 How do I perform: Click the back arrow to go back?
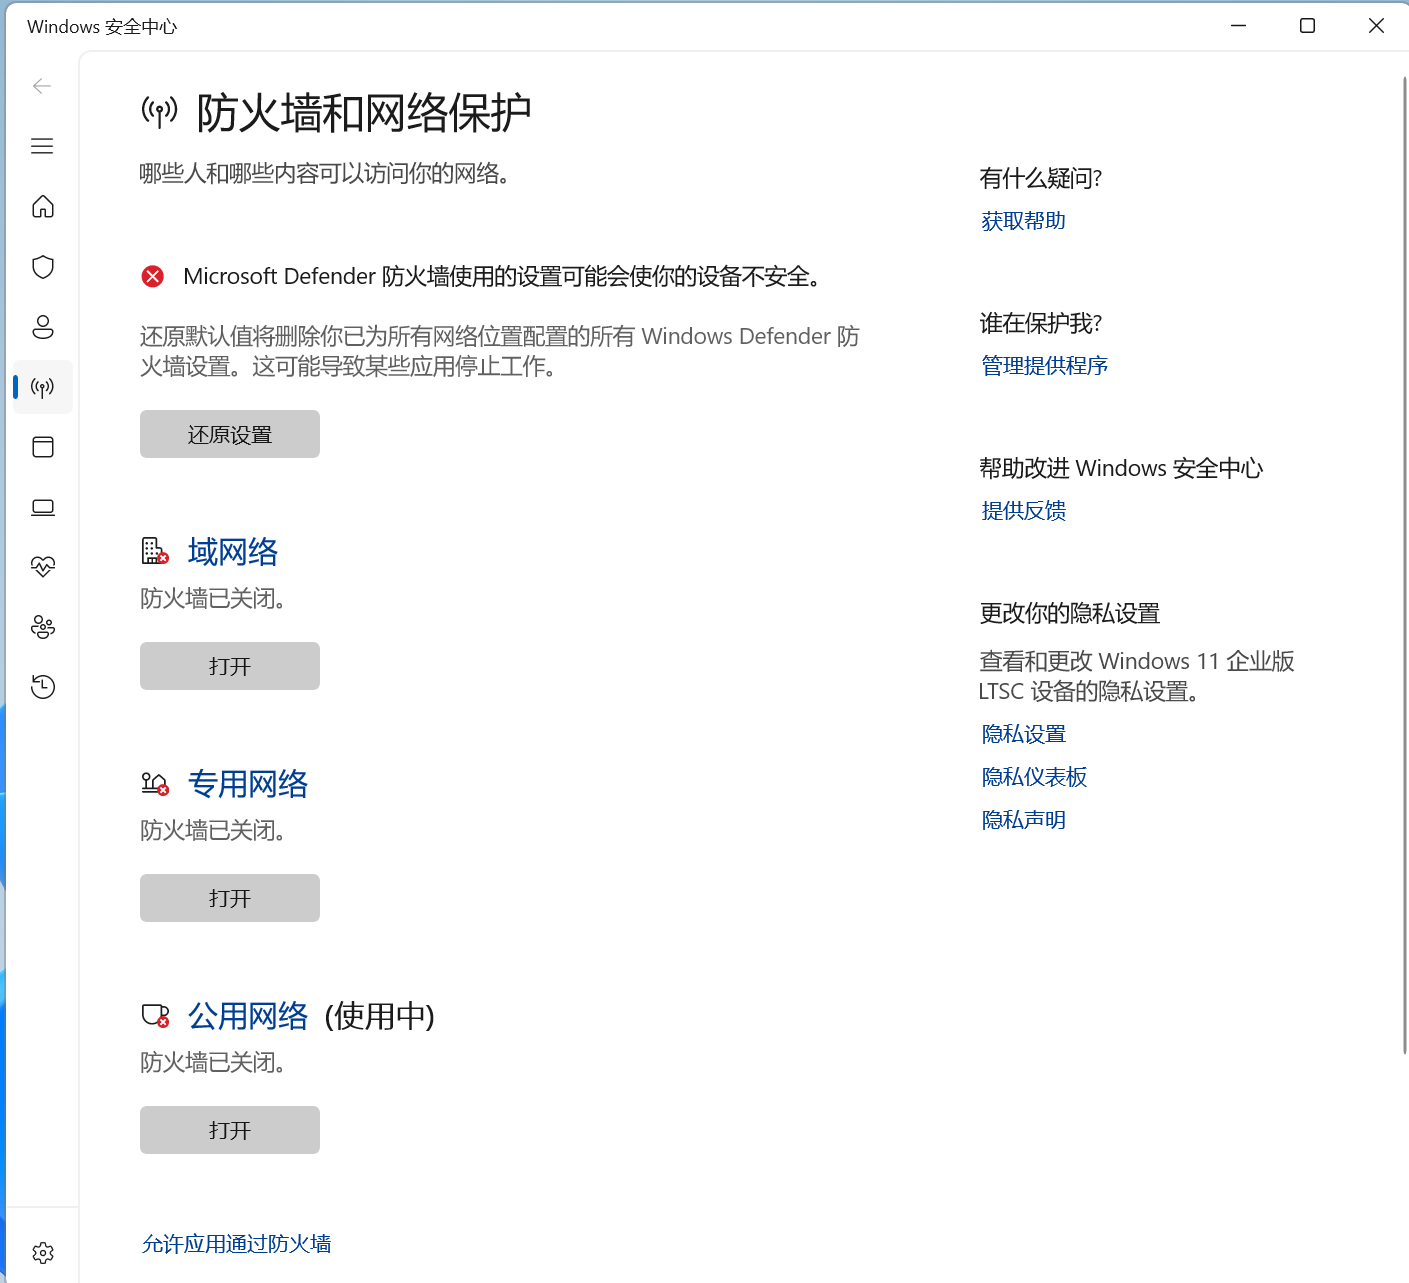tap(42, 86)
